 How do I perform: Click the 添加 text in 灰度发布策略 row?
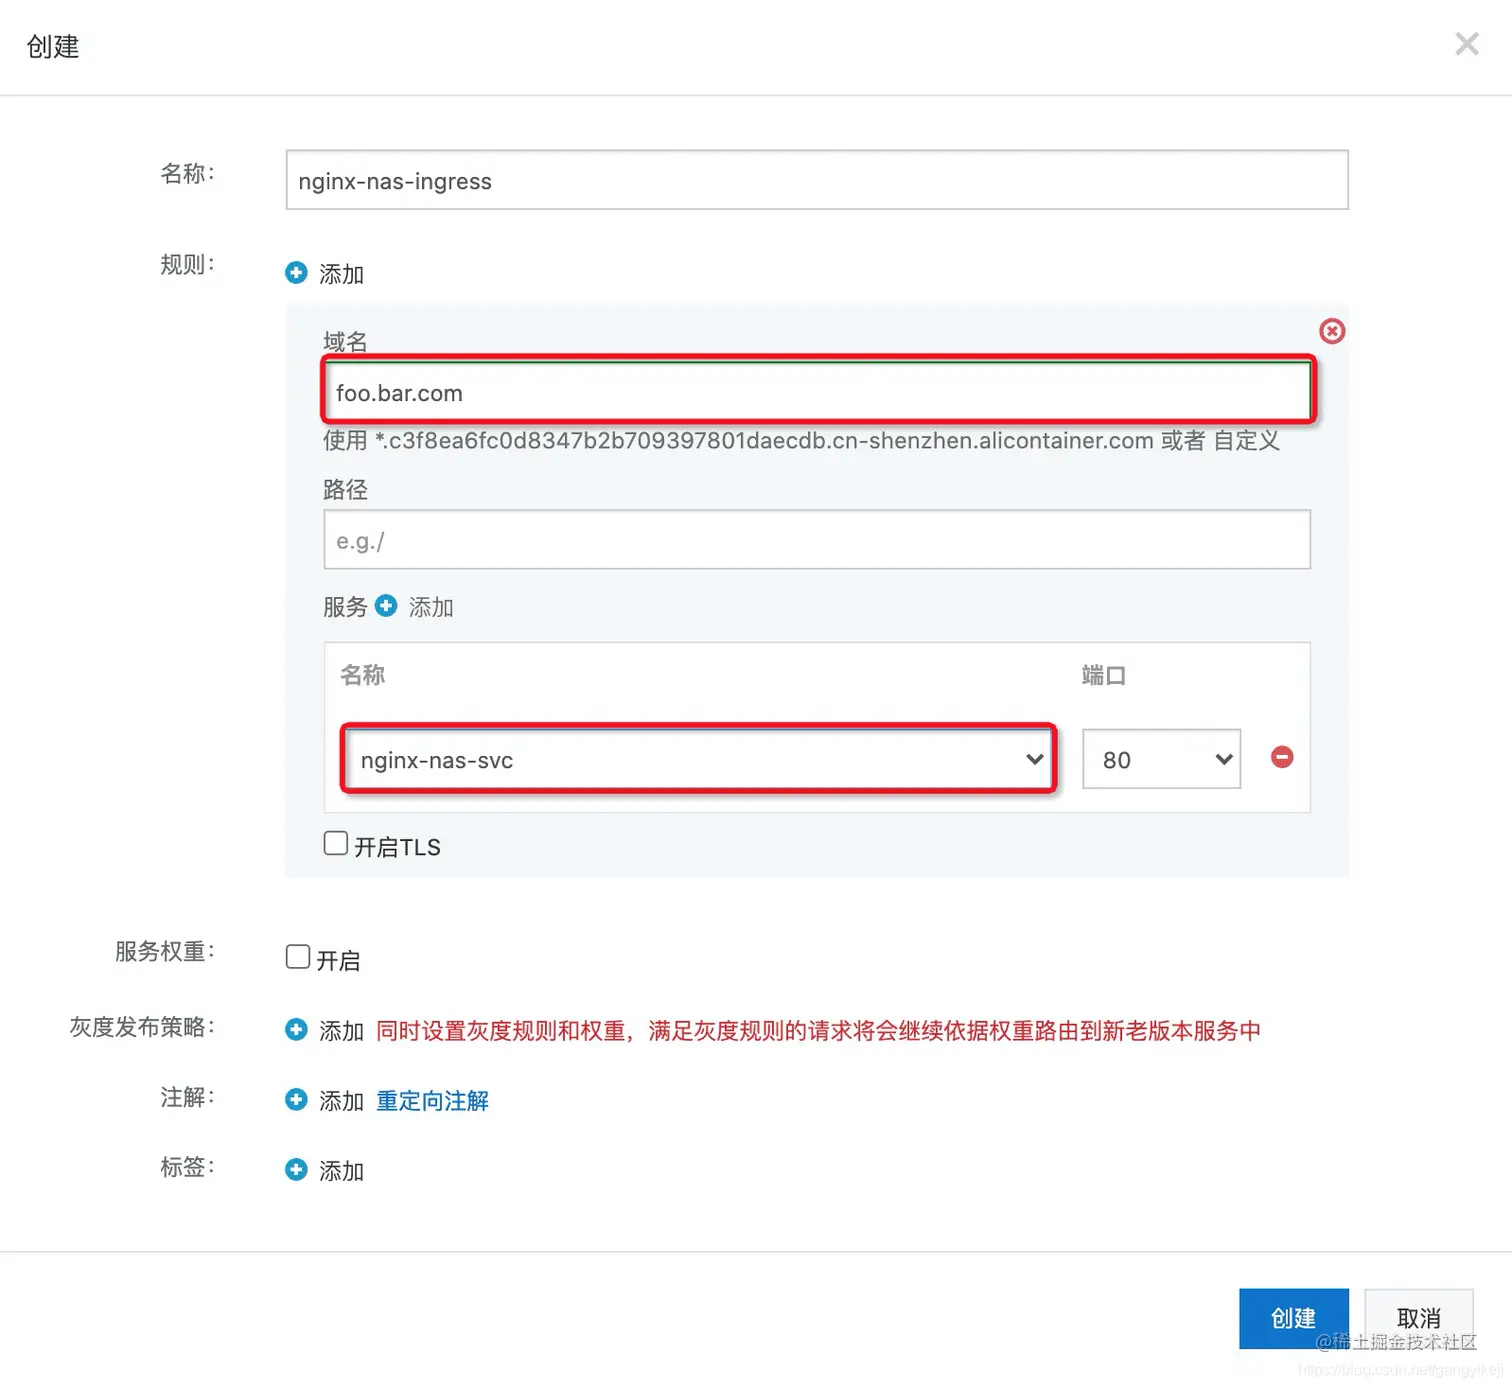(x=341, y=1031)
